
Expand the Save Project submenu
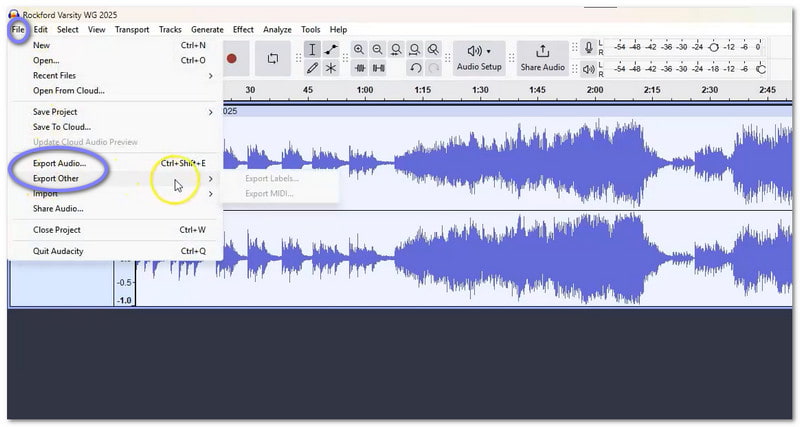click(x=117, y=112)
